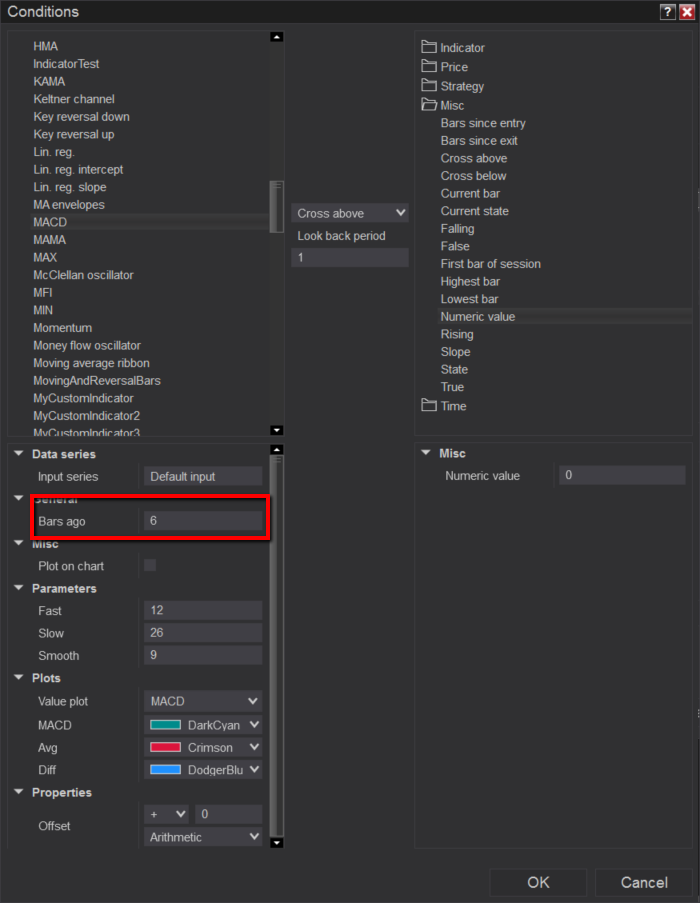
Task: Open the Price folder
Action: [444, 67]
